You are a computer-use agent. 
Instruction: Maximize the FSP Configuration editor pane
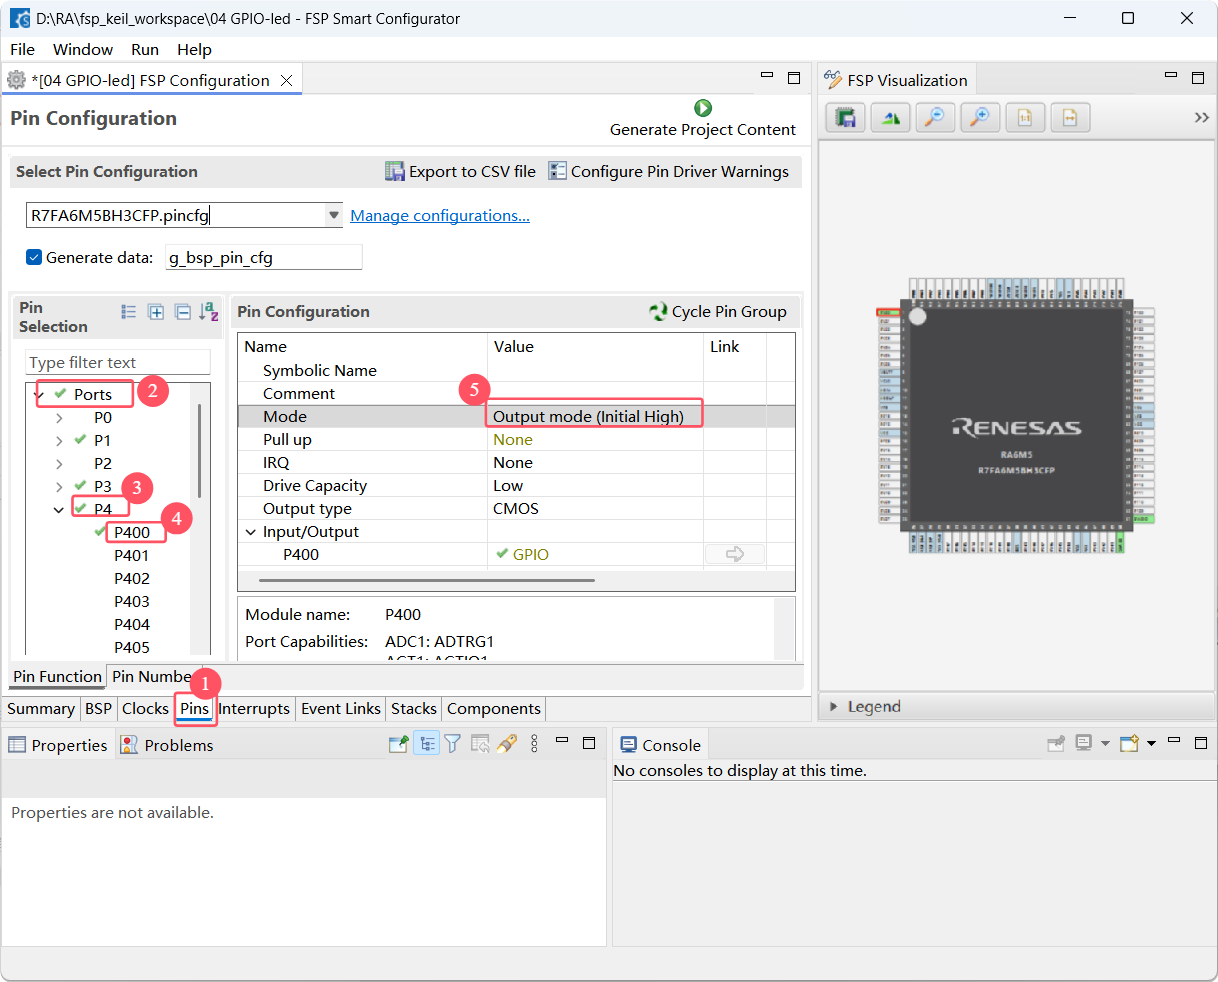(x=794, y=77)
